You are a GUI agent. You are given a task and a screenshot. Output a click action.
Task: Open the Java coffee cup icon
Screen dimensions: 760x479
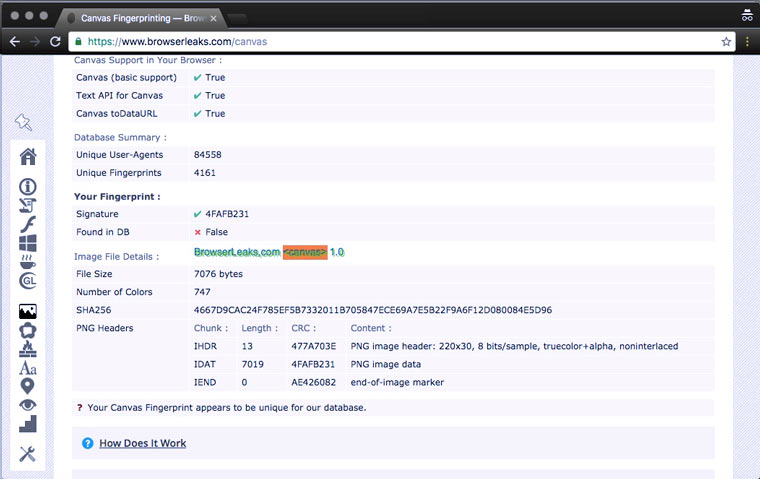[27, 262]
